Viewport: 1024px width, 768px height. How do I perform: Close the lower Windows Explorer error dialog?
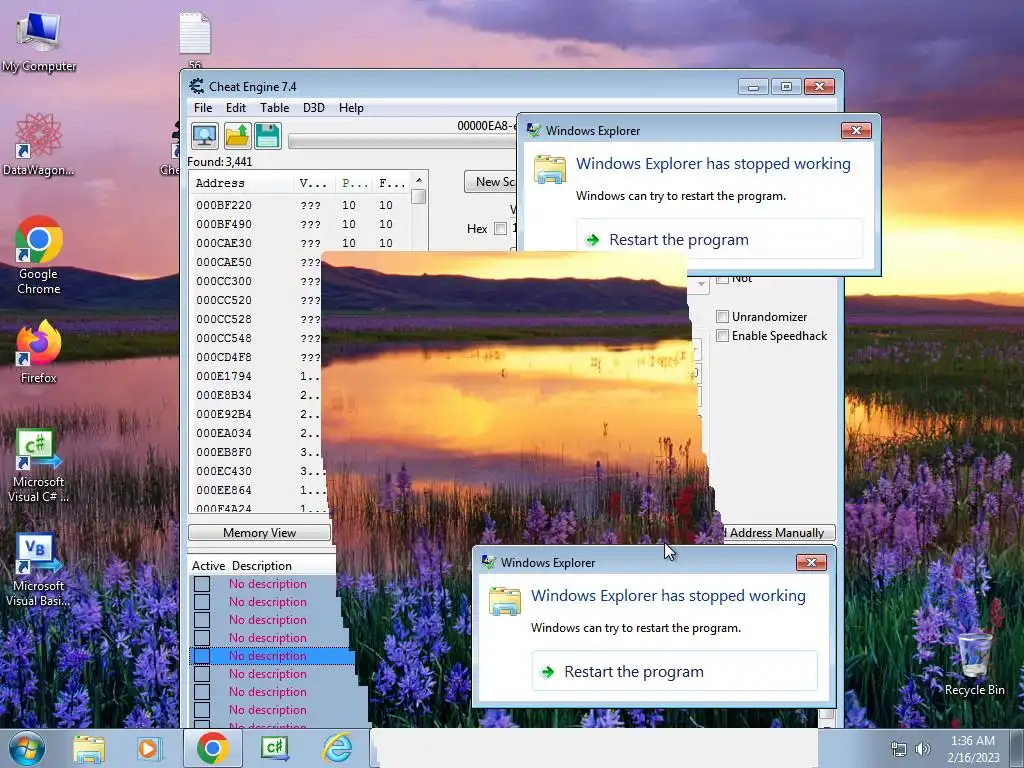click(811, 562)
